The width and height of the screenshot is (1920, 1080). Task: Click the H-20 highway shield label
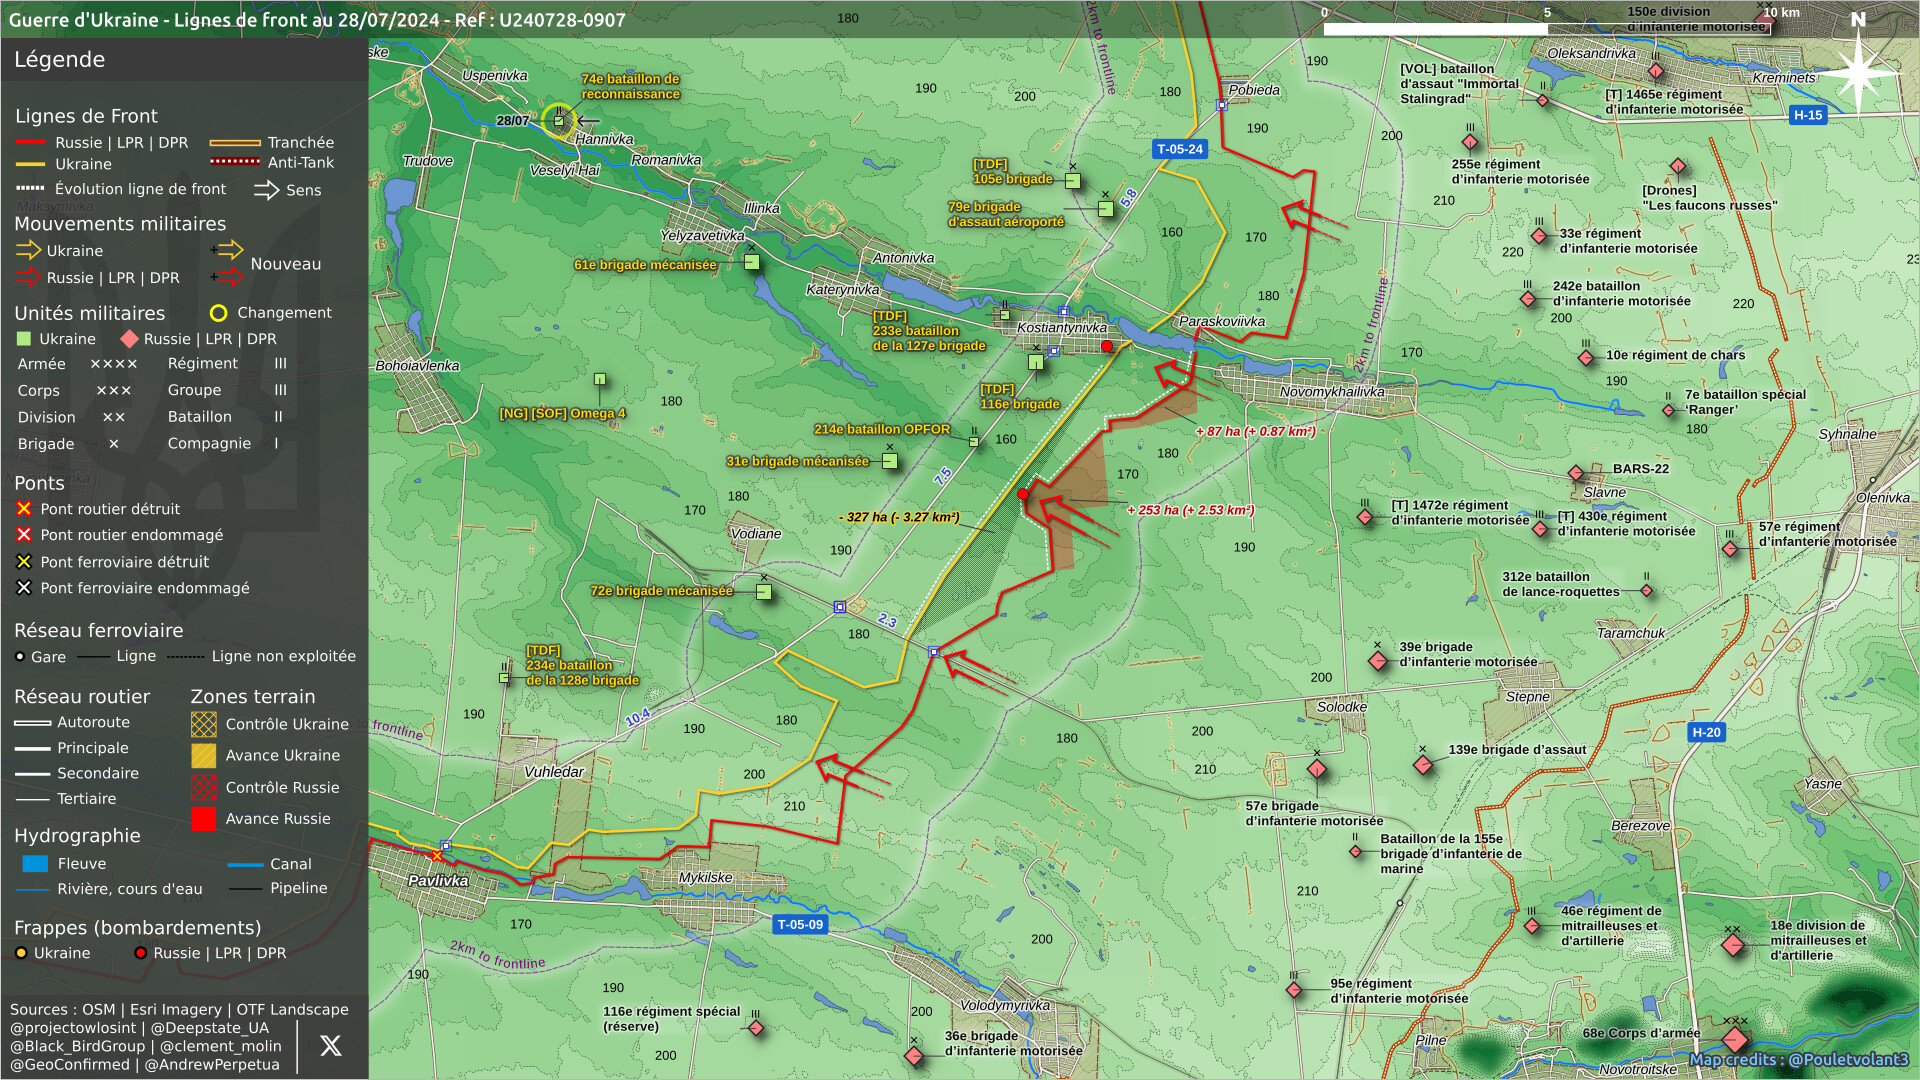[1706, 732]
